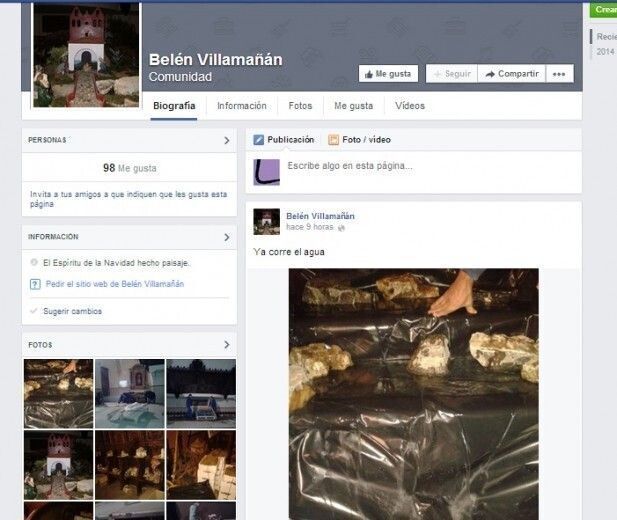Click the Publicación pencil icon

[259, 140]
